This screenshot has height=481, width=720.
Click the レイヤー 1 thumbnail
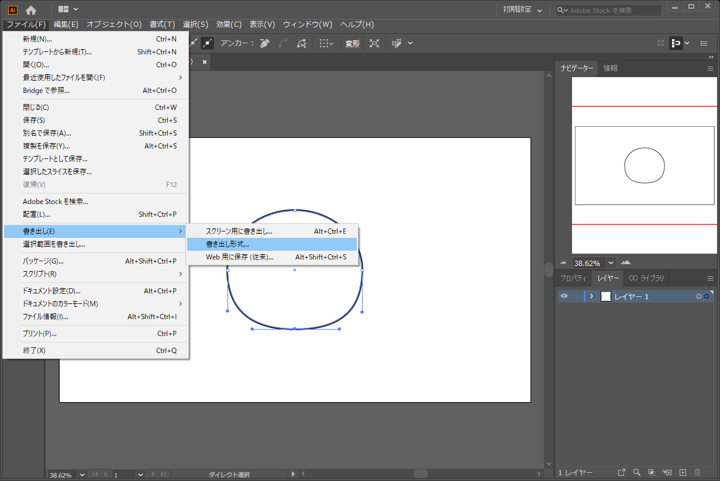point(606,296)
